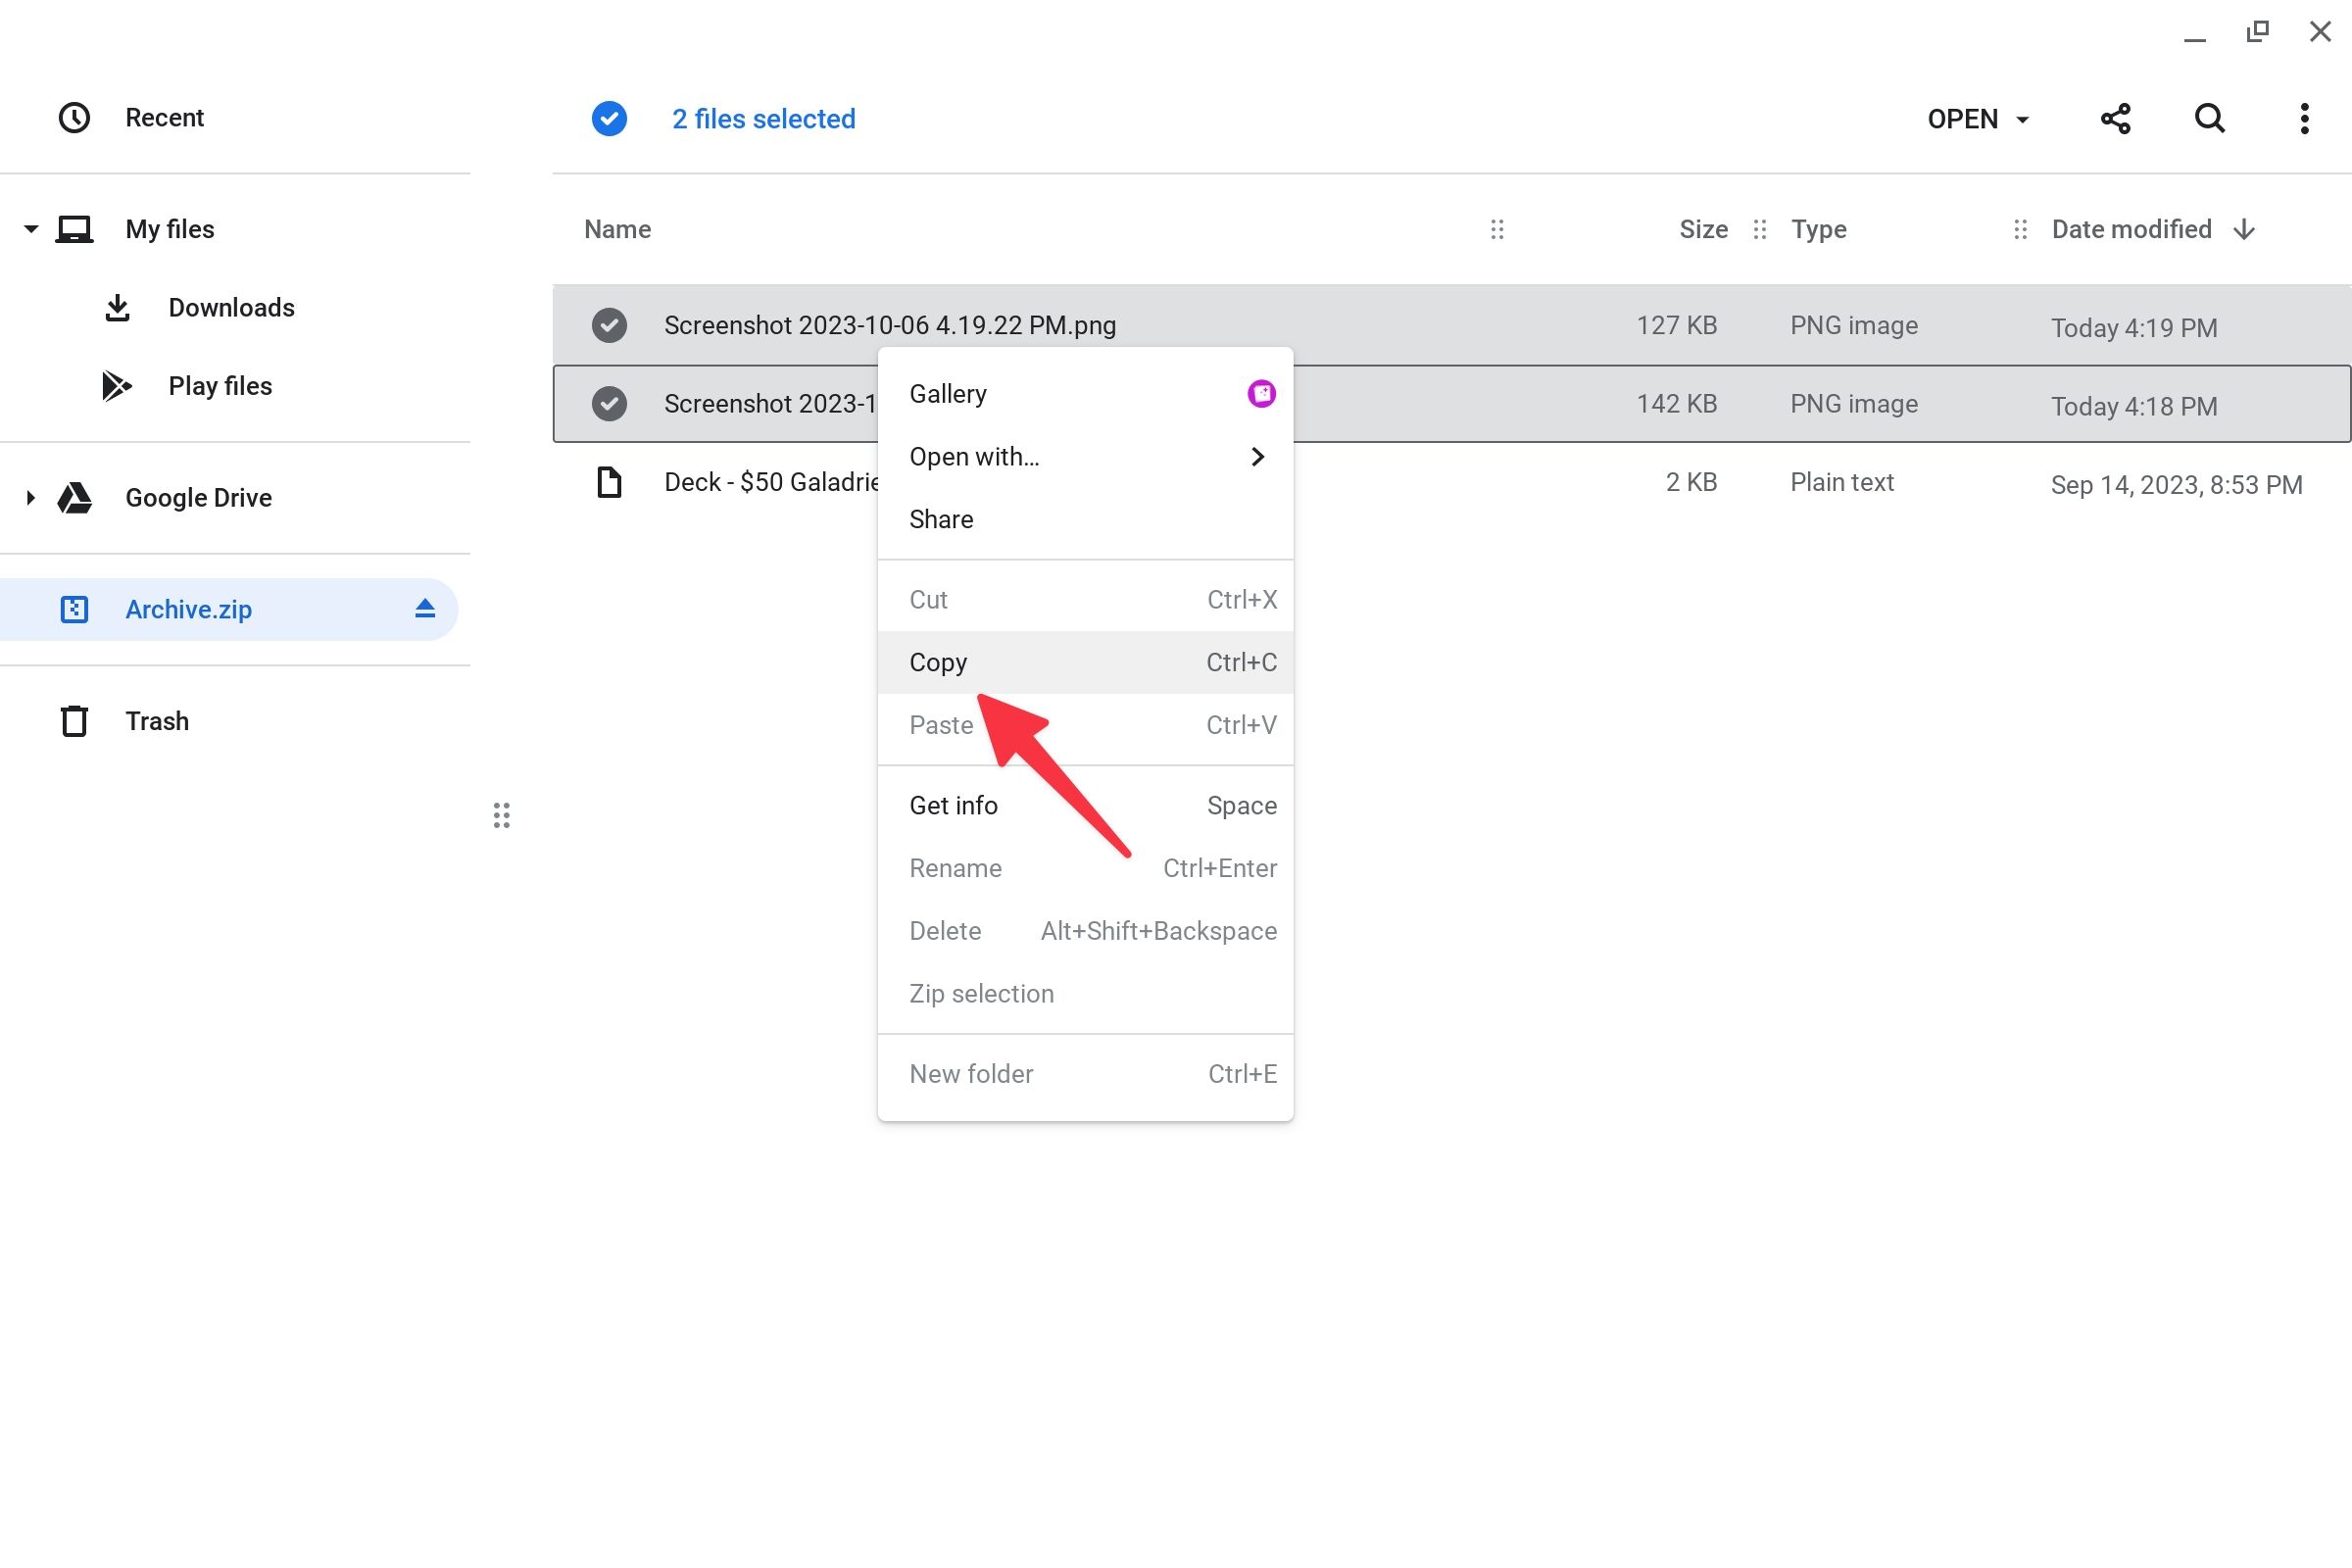Click the blue selection check circle near file count

coord(609,118)
